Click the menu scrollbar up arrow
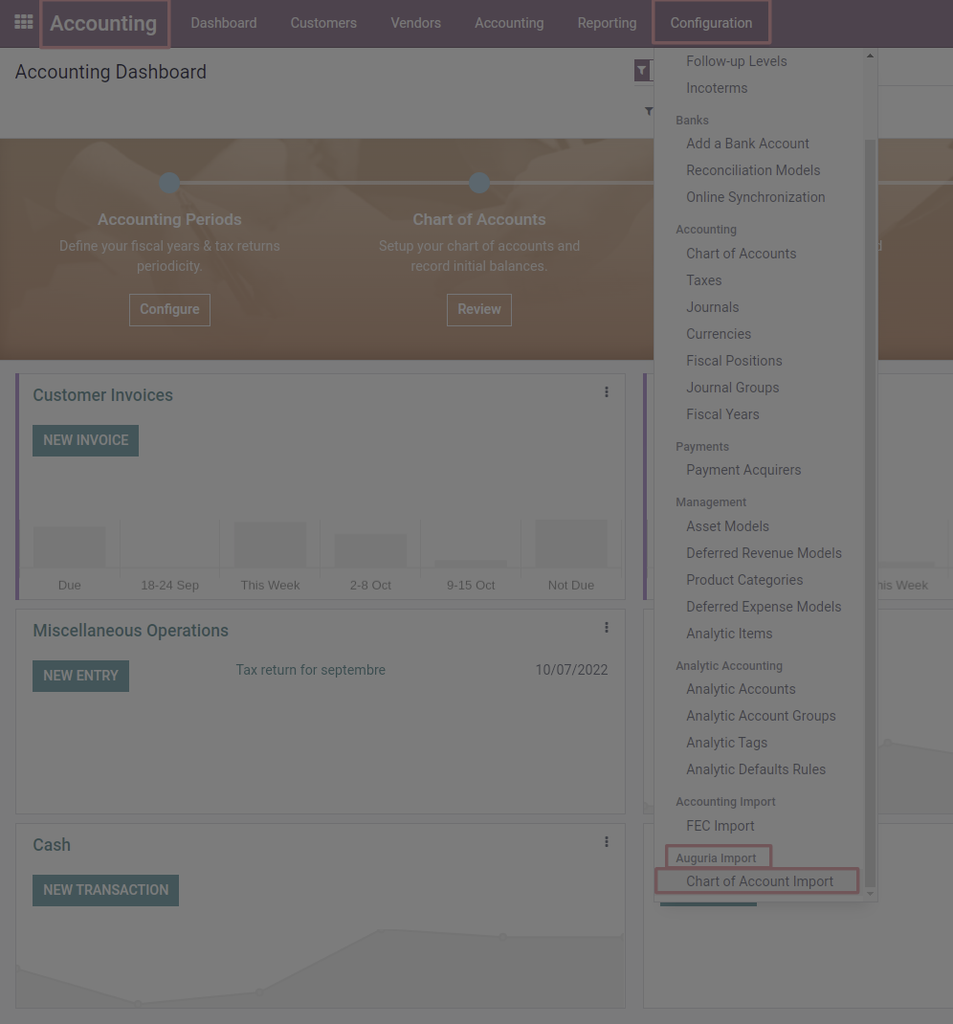The image size is (953, 1024). tap(870, 56)
